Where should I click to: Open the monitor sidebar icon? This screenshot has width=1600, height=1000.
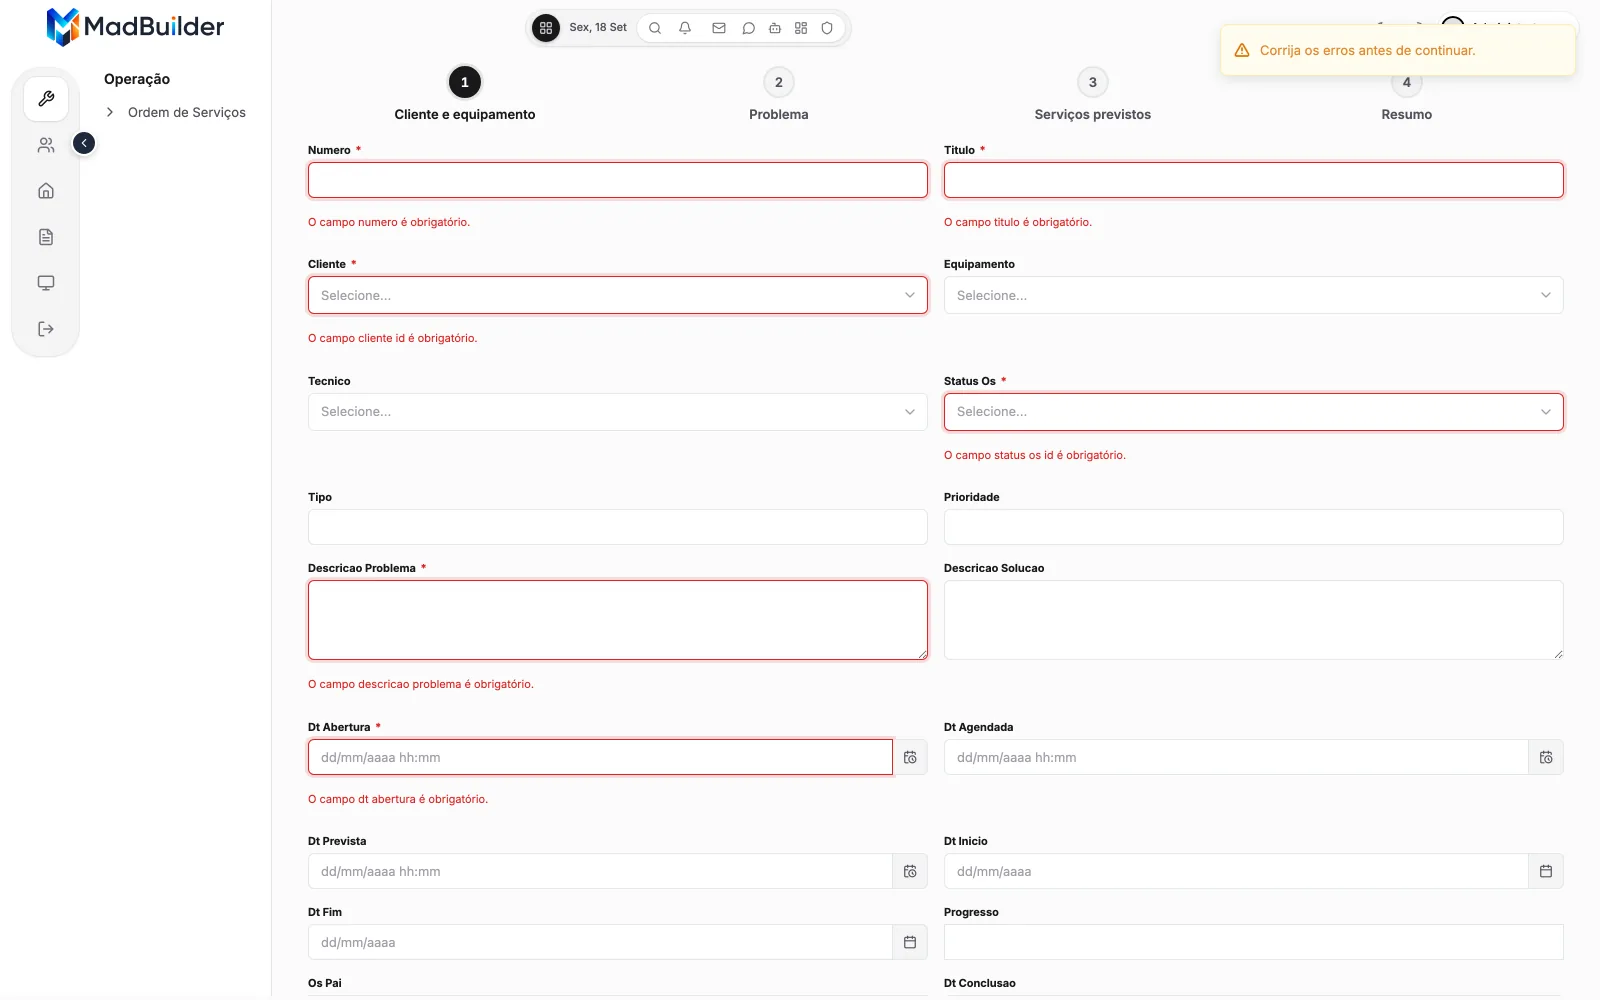coord(46,283)
